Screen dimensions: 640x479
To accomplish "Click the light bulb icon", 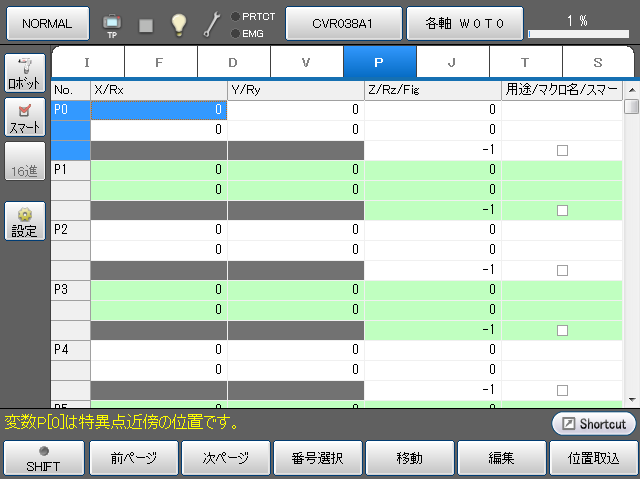I will [178, 24].
